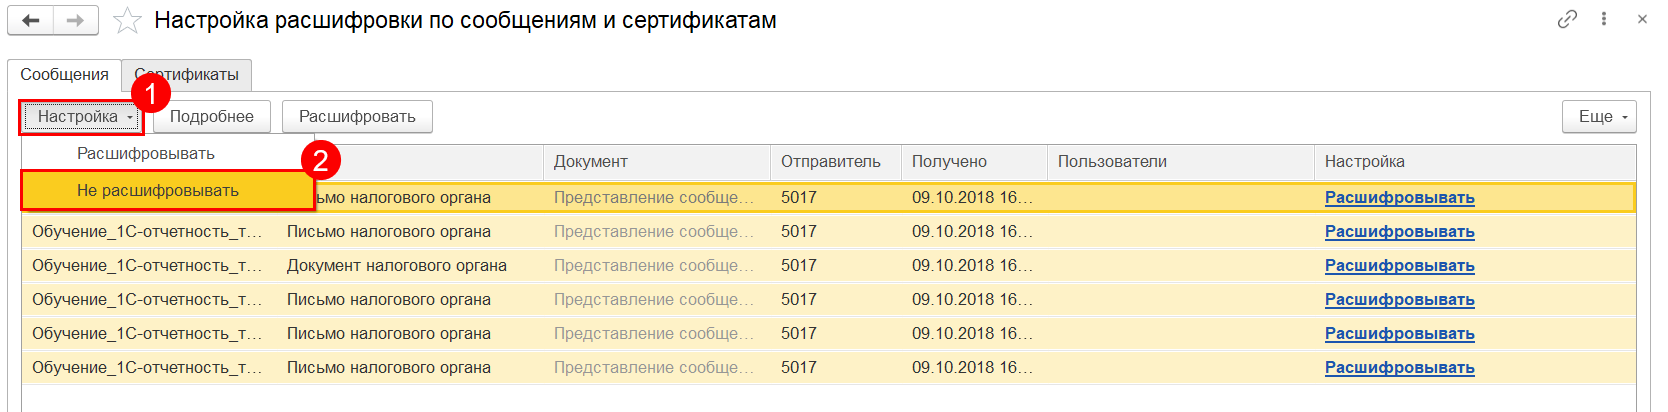Copy the link using the chain icon
Viewport: 1668px width, 412px height.
1567,19
